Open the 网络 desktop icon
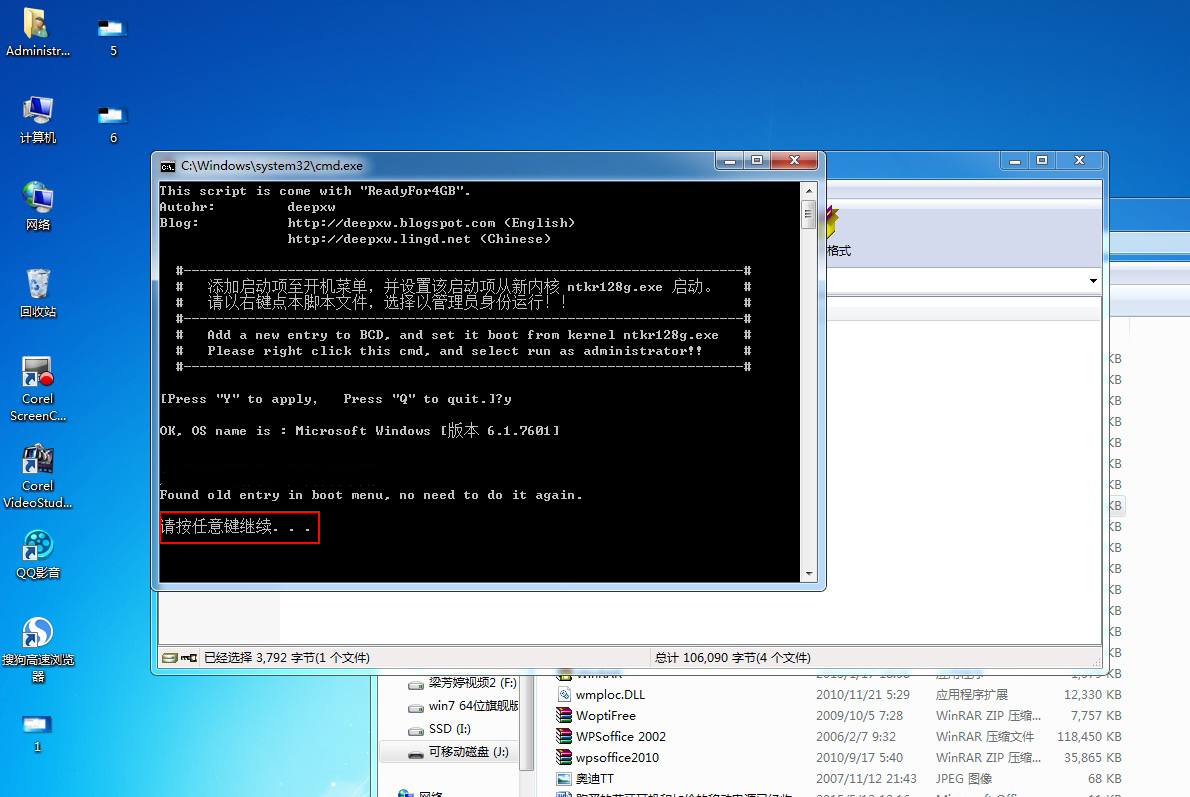Viewport: 1190px width, 797px height. [x=37, y=206]
